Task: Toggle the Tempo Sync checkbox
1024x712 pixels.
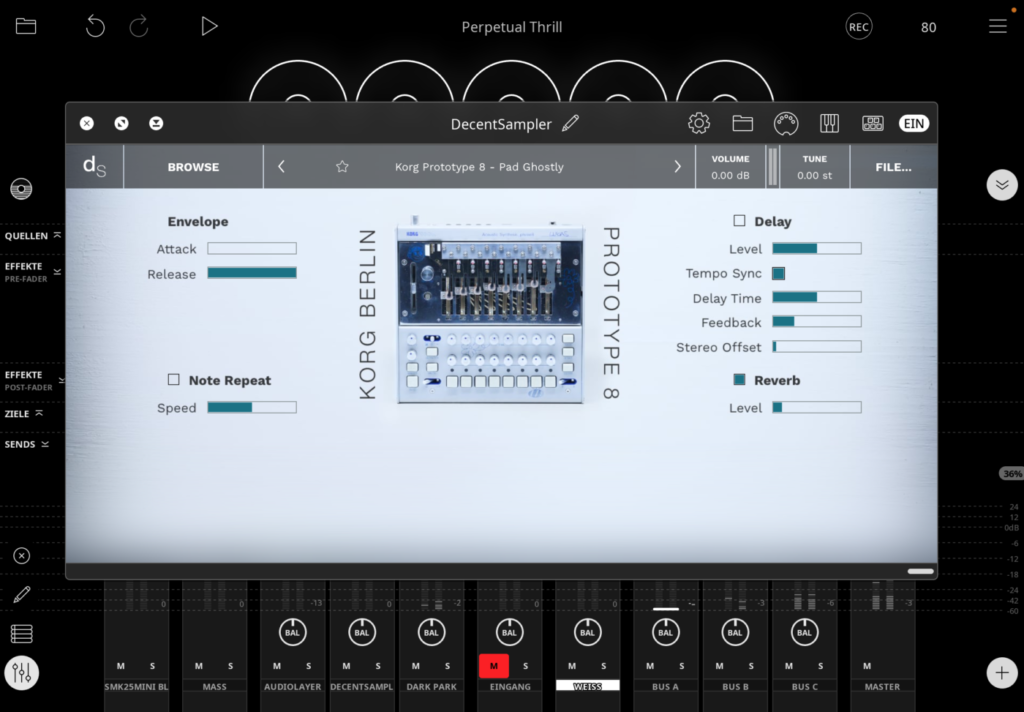Action: coord(778,273)
